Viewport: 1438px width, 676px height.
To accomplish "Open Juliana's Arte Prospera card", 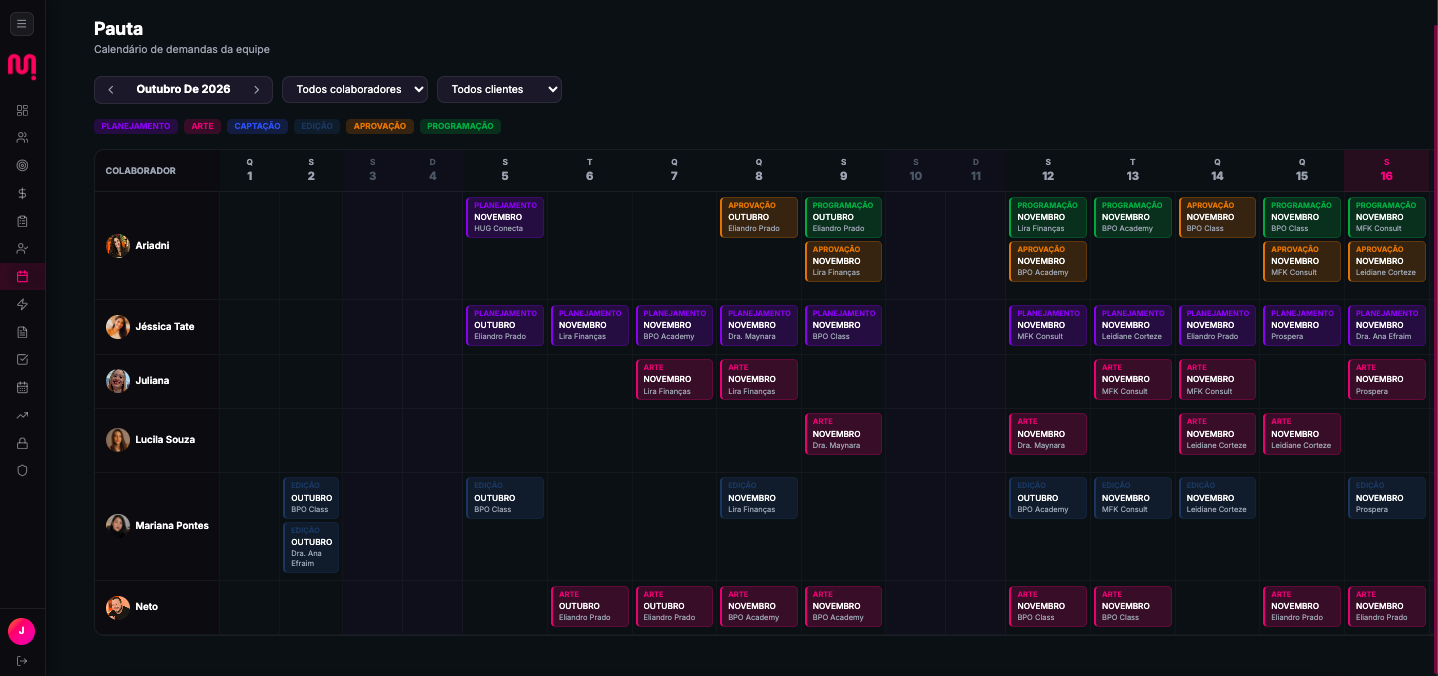I will pyautogui.click(x=1387, y=380).
